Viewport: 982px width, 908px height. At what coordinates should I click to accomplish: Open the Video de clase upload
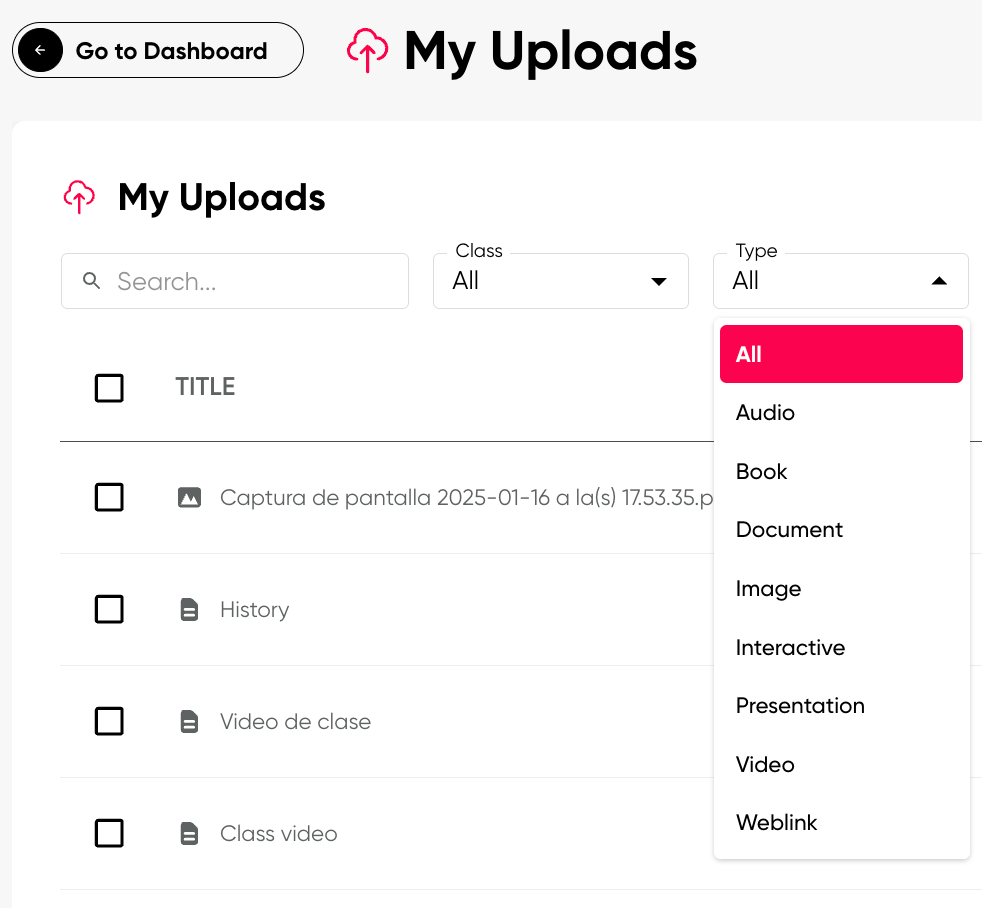tap(295, 721)
